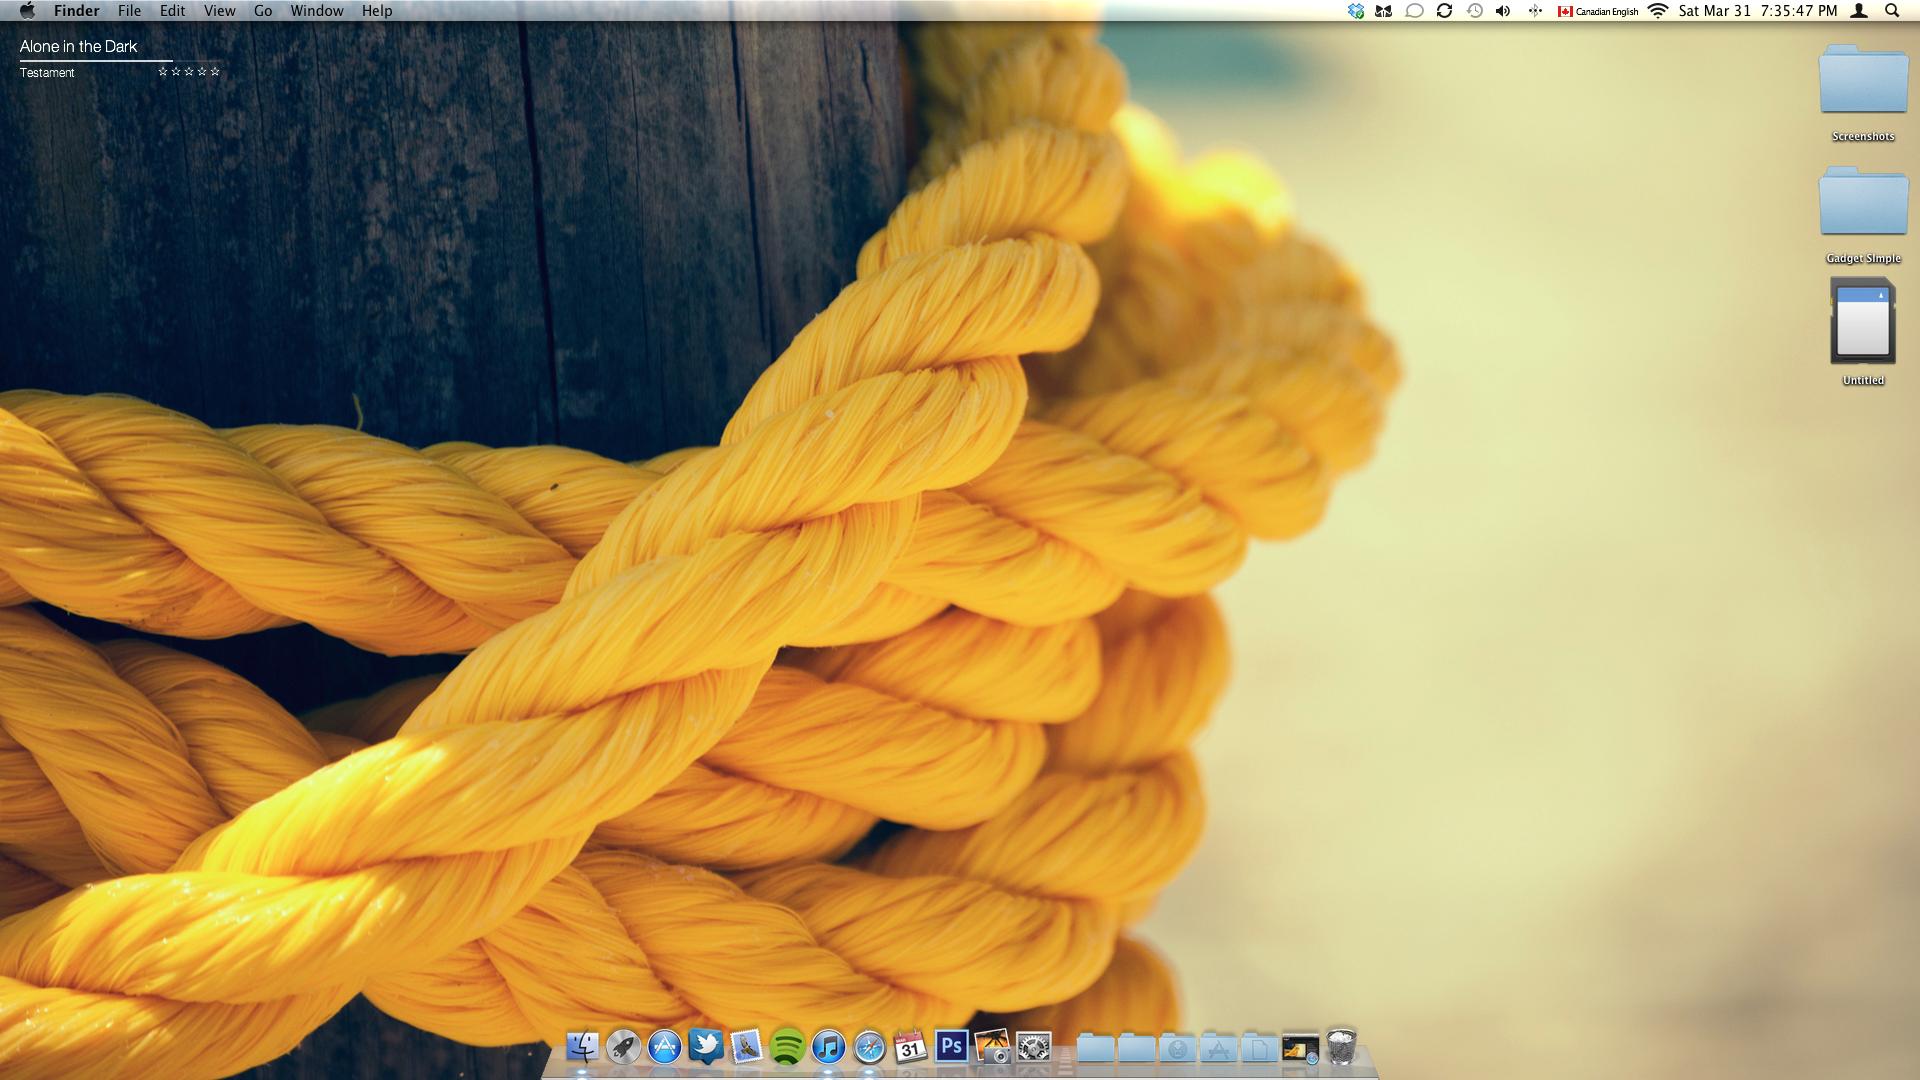This screenshot has height=1080, width=1920.
Task: Open the Window menu
Action: pos(316,11)
